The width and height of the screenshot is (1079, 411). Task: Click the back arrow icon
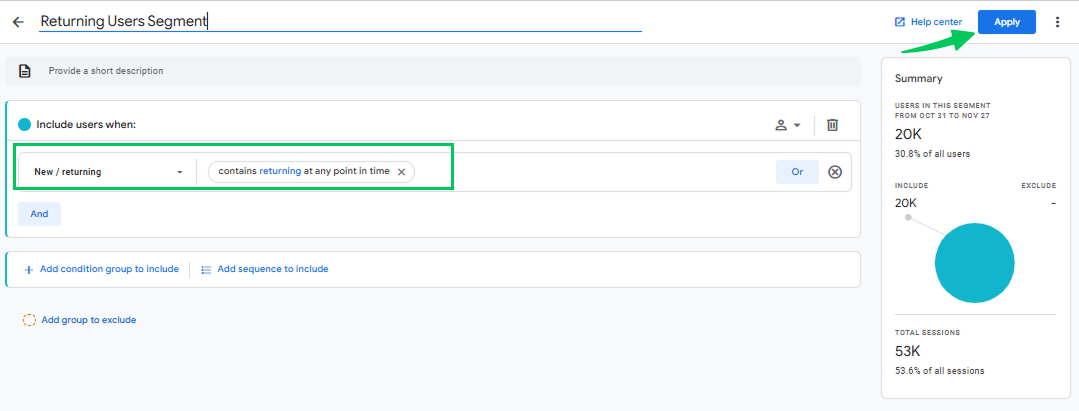click(x=18, y=21)
